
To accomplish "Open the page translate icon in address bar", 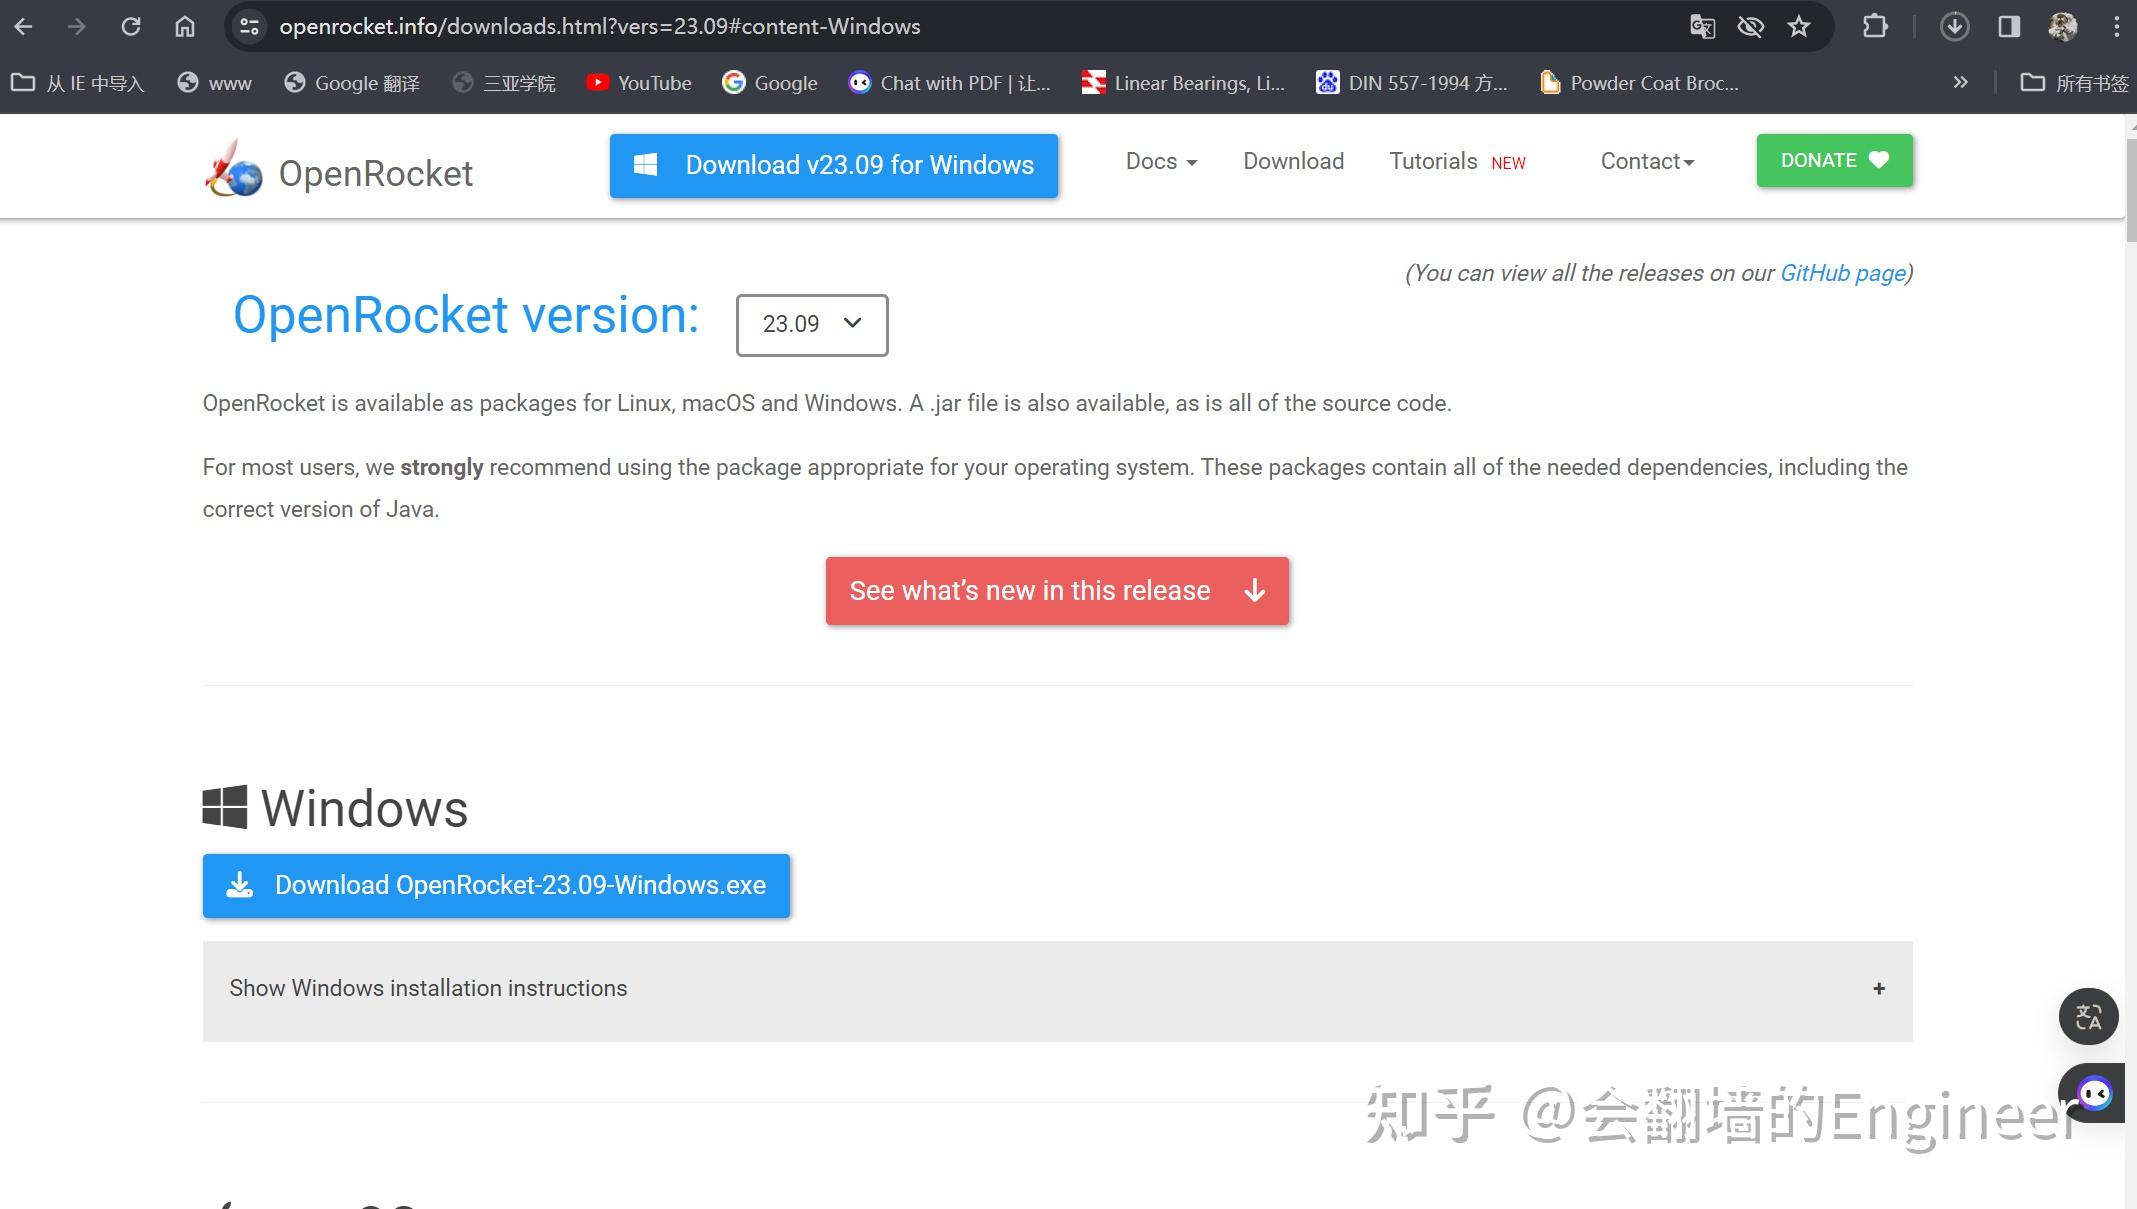I will tap(1702, 26).
